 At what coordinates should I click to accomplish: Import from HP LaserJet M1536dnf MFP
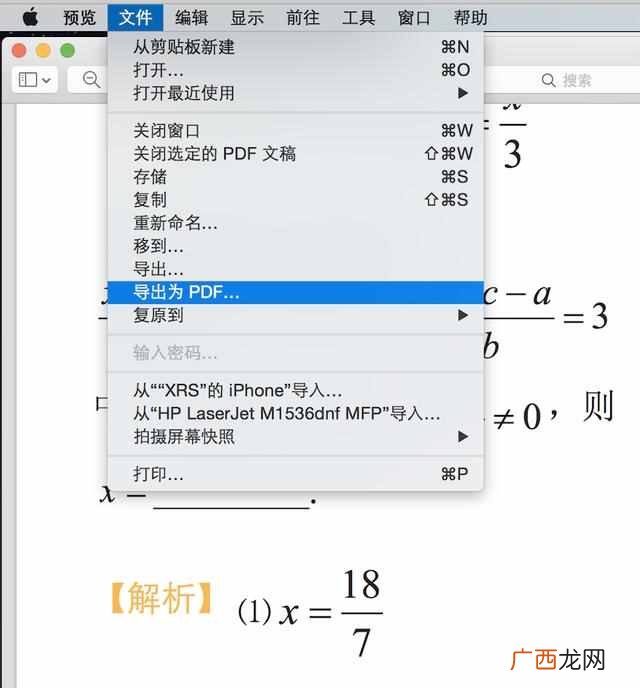click(295, 413)
